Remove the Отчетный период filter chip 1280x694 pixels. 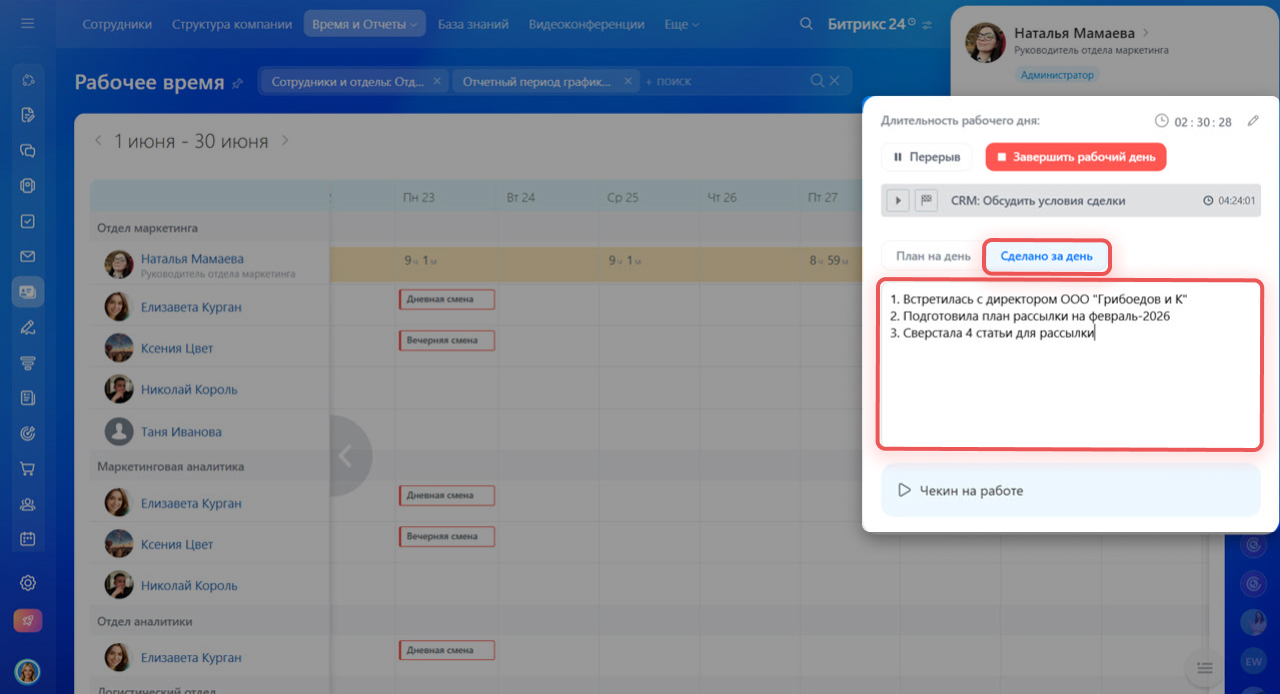click(628, 82)
